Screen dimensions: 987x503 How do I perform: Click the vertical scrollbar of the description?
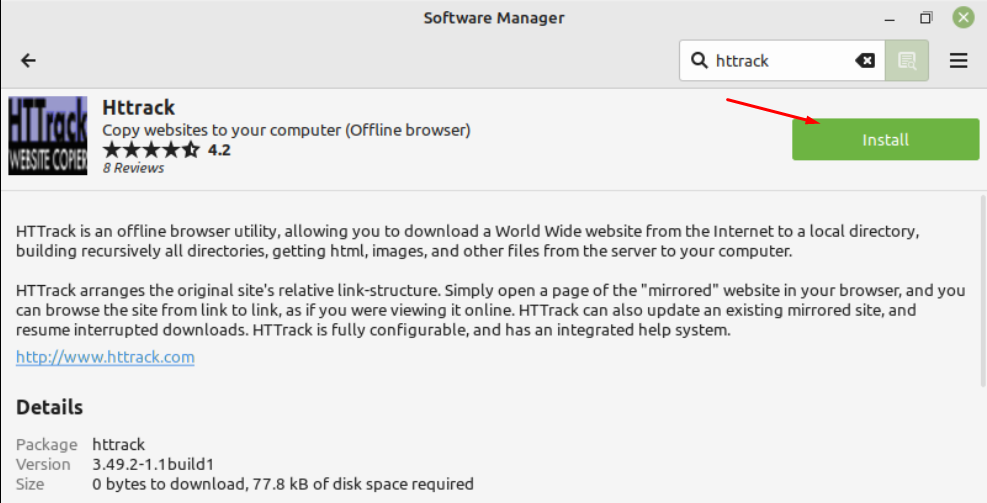[983, 290]
